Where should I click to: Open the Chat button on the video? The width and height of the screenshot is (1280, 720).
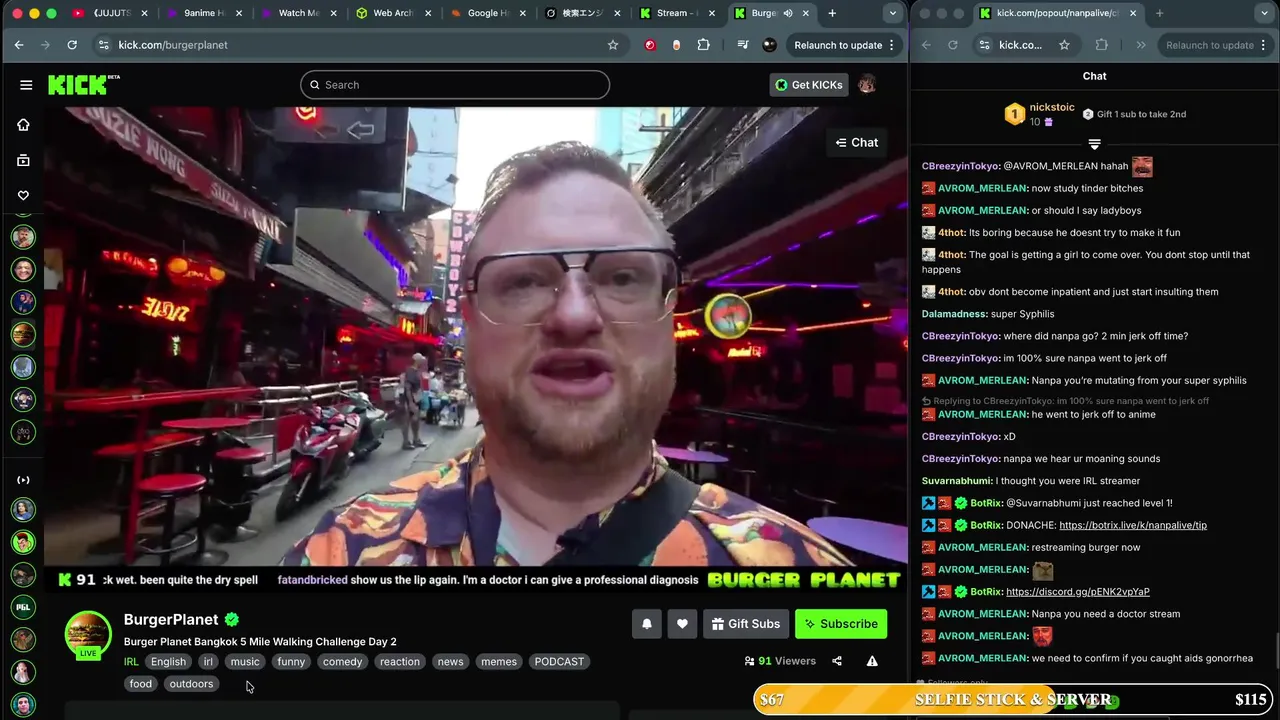[x=856, y=143]
